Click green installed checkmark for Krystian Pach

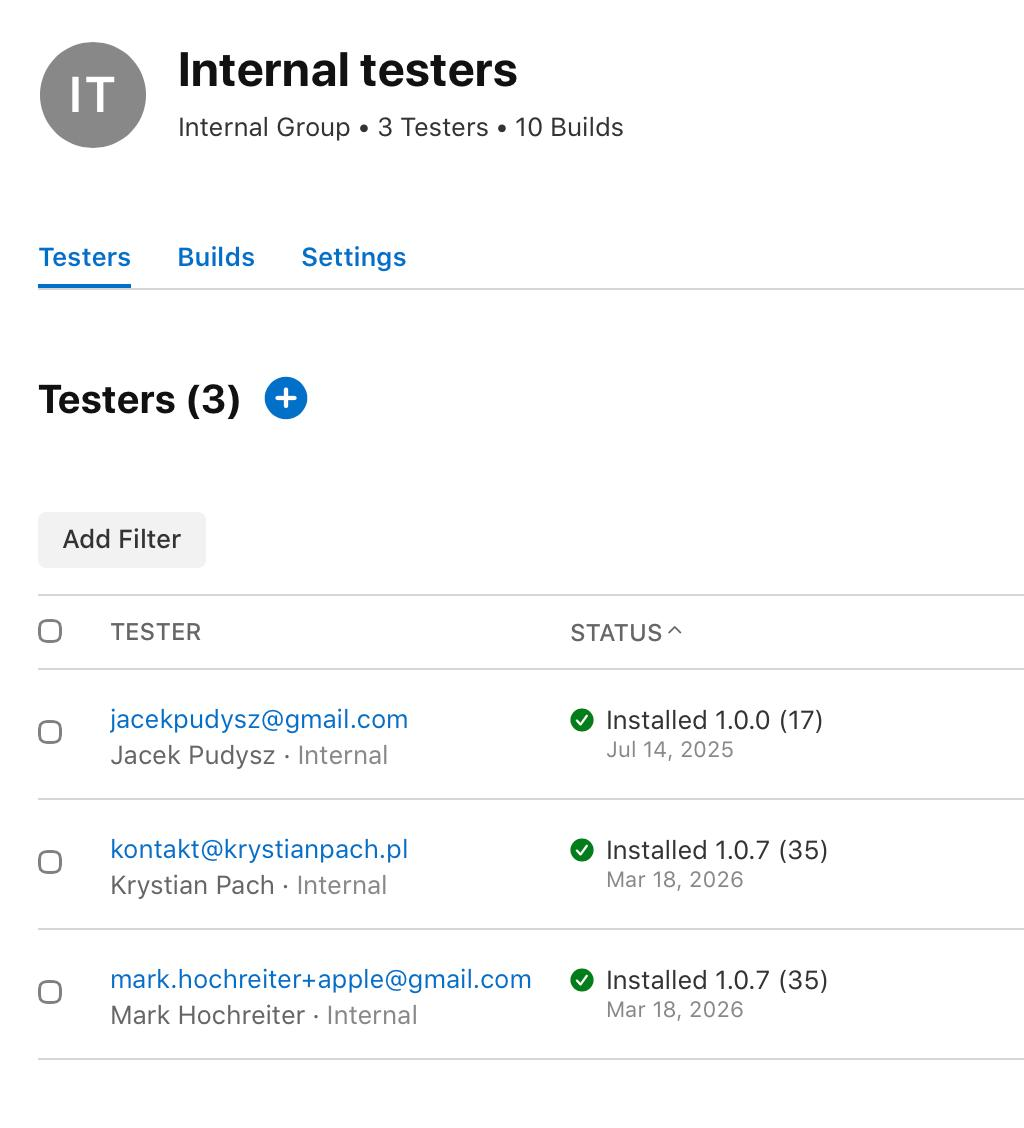[x=581, y=850]
